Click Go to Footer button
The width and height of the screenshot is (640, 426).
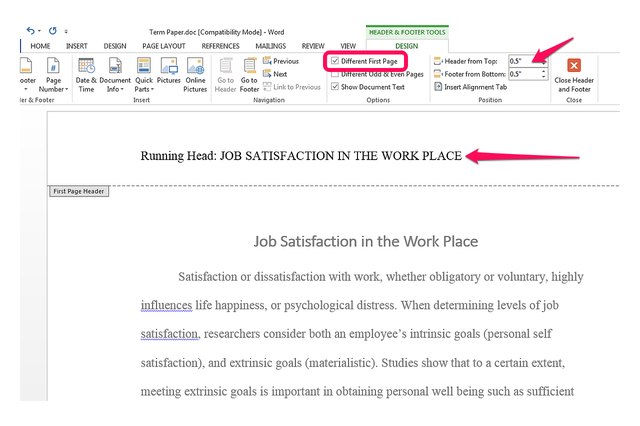[249, 75]
